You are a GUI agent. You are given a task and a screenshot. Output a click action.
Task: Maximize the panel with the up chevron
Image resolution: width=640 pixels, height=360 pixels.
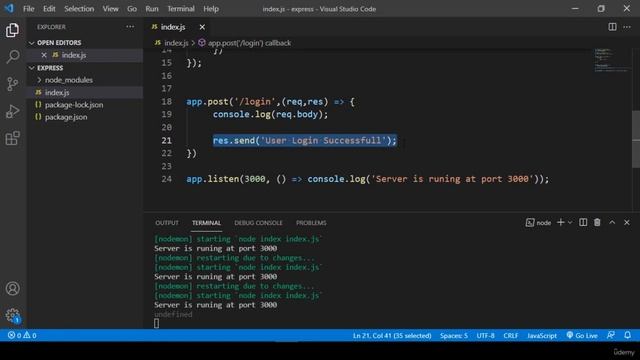pos(612,222)
